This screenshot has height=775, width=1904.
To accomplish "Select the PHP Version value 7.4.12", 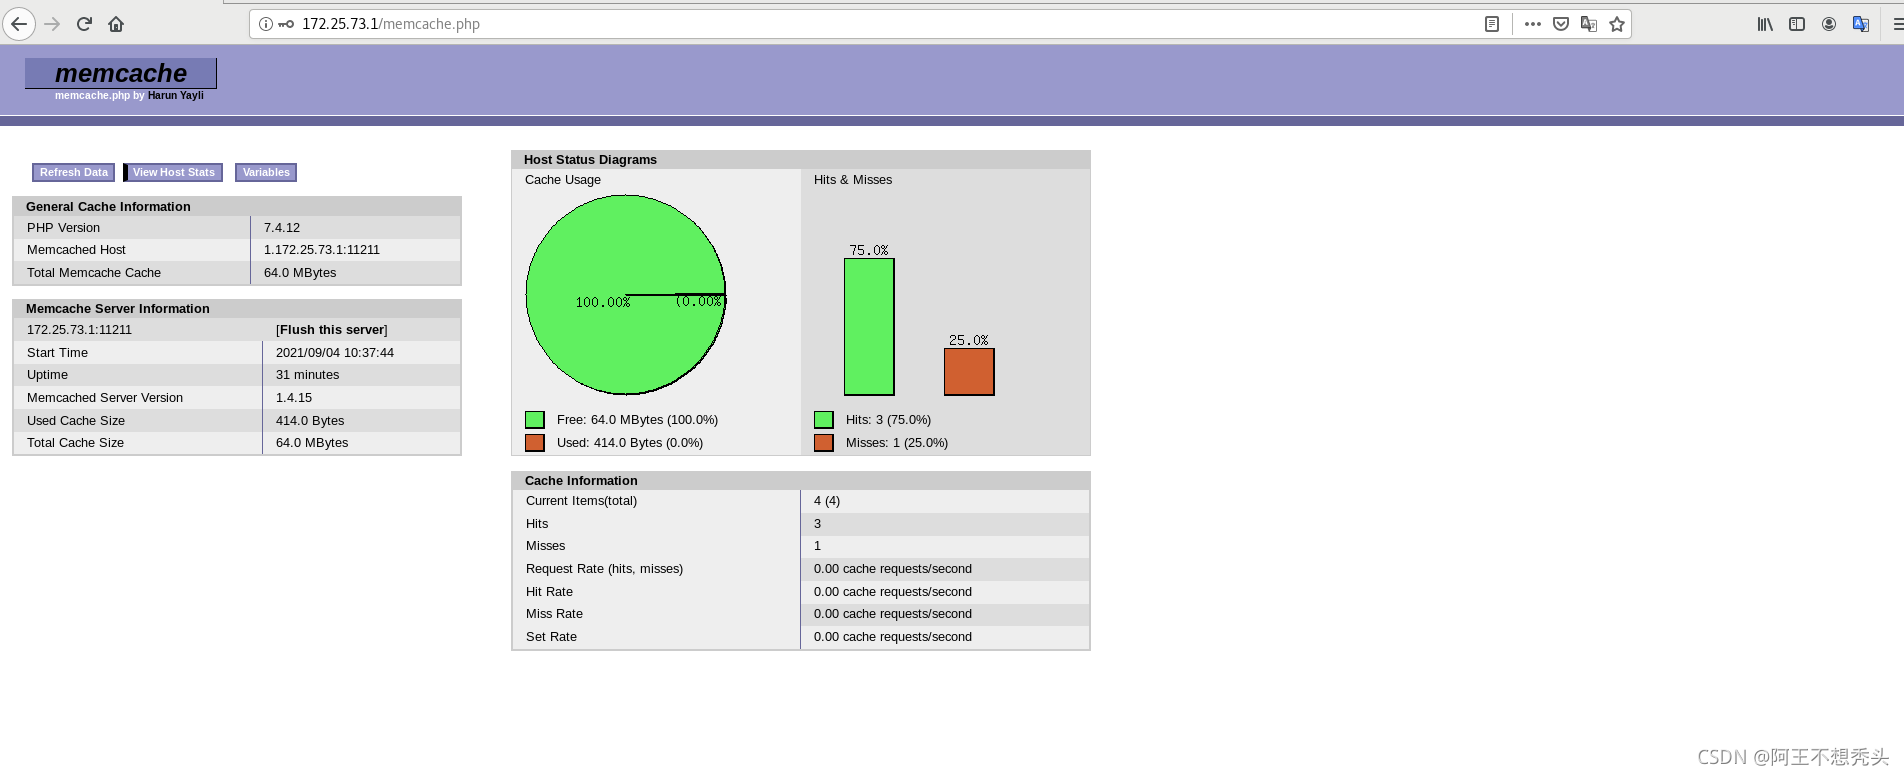I will pos(282,228).
